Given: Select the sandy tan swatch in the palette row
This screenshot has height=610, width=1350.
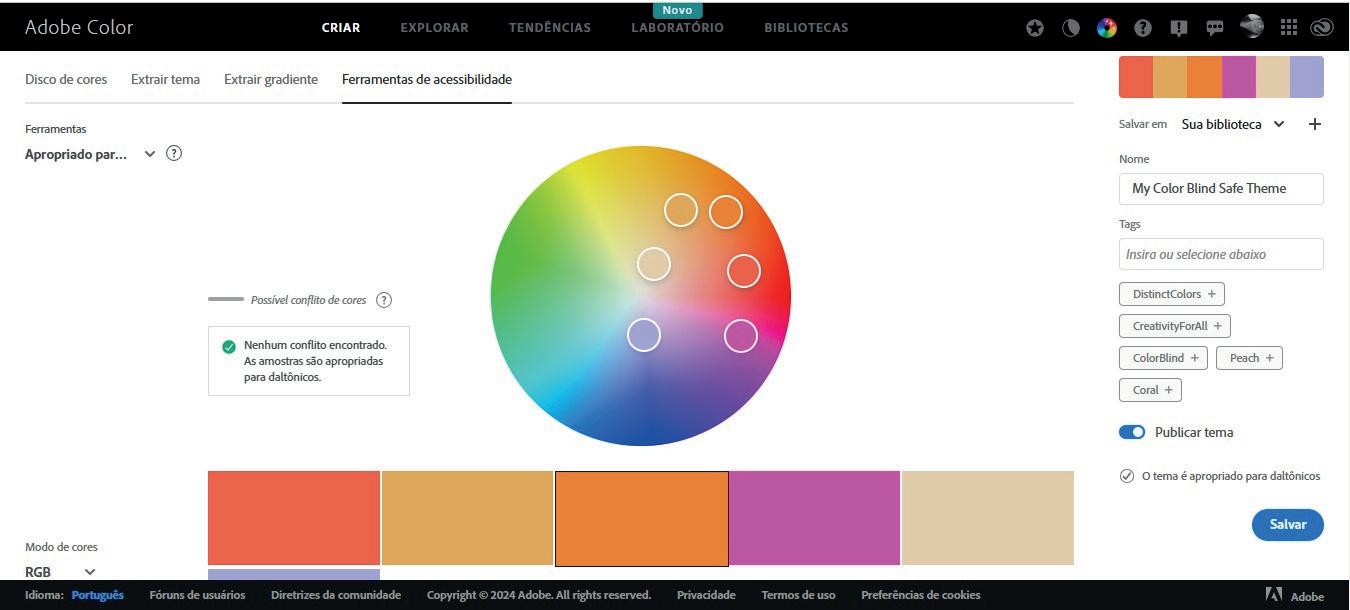Looking at the screenshot, I should (467, 518).
